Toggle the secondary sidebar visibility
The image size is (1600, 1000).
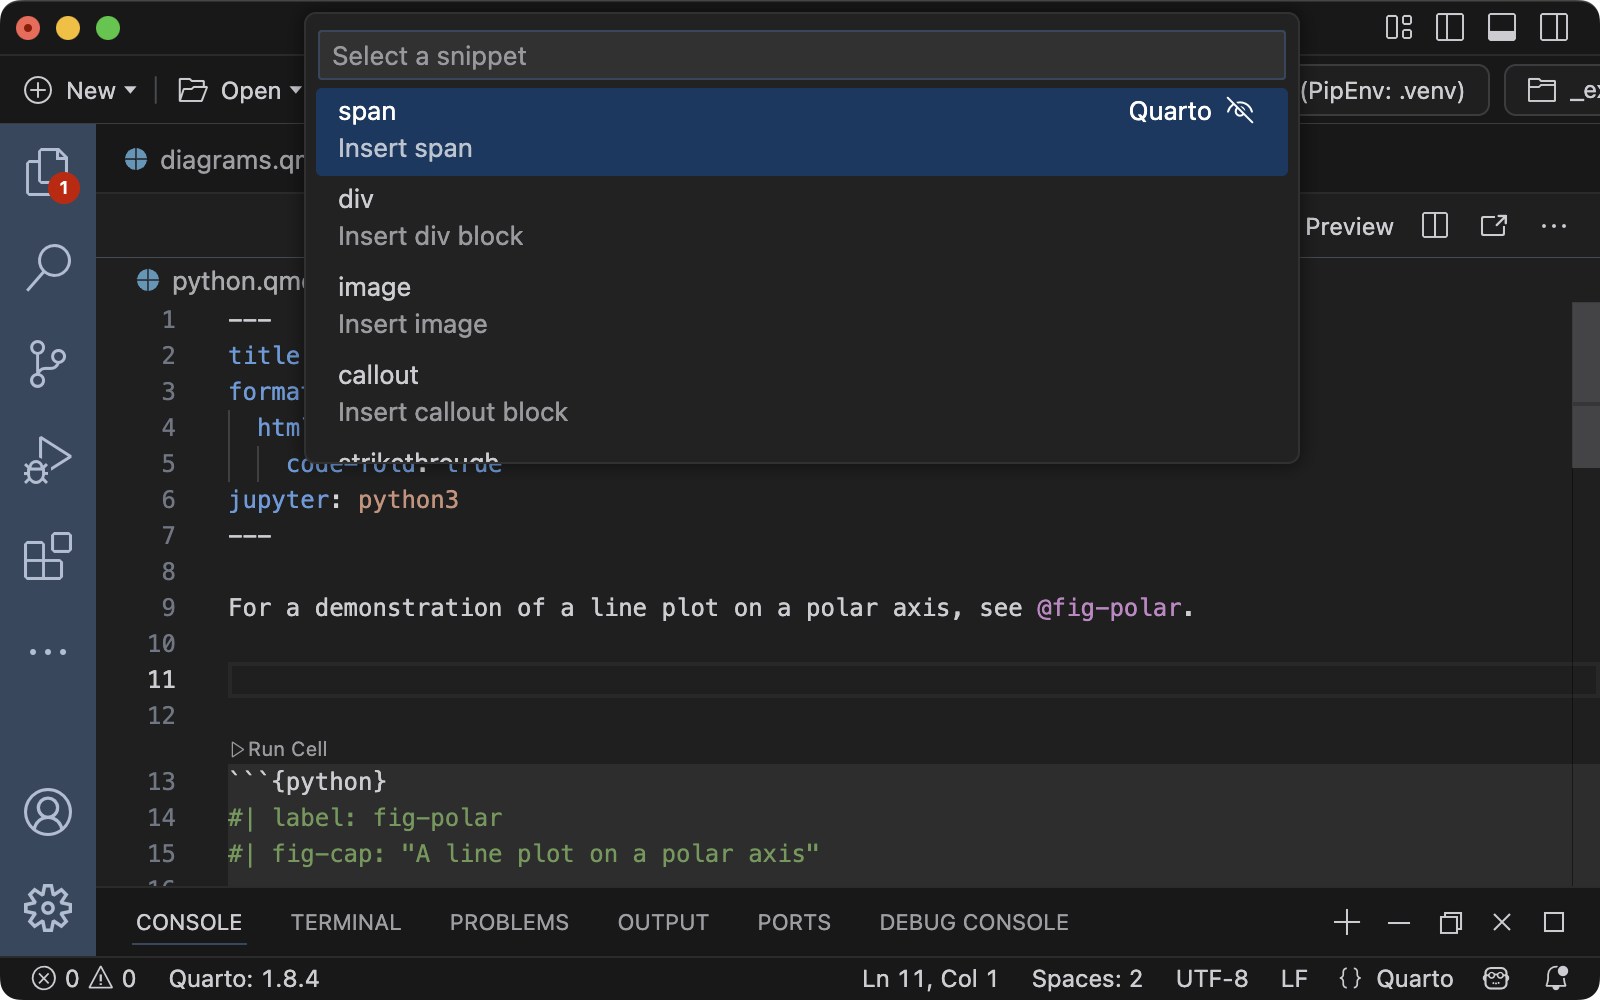coord(1552,27)
